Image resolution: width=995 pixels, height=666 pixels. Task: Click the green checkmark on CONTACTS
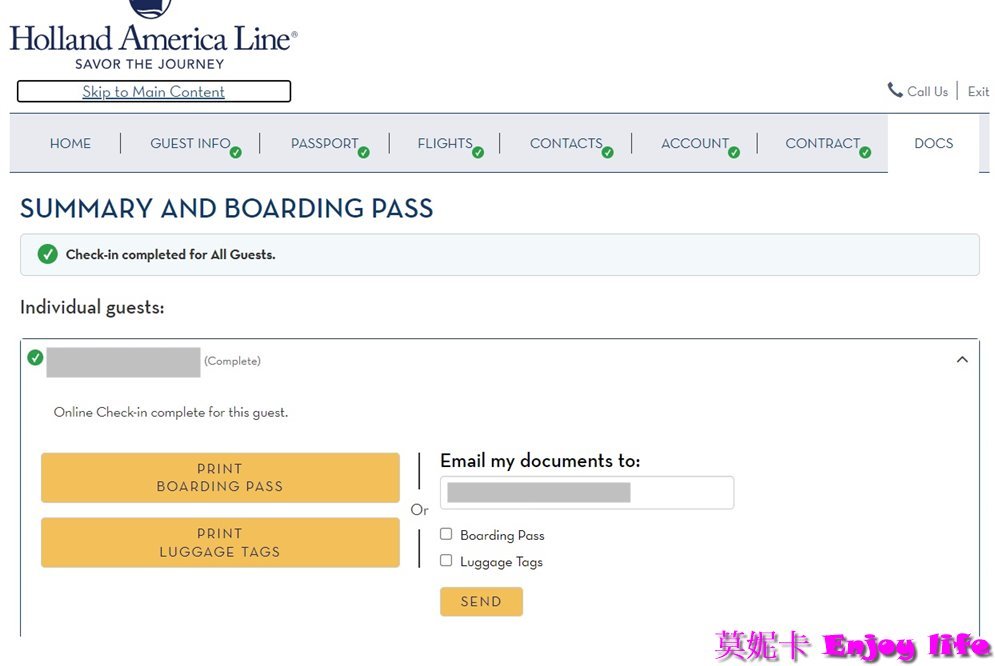click(x=609, y=151)
